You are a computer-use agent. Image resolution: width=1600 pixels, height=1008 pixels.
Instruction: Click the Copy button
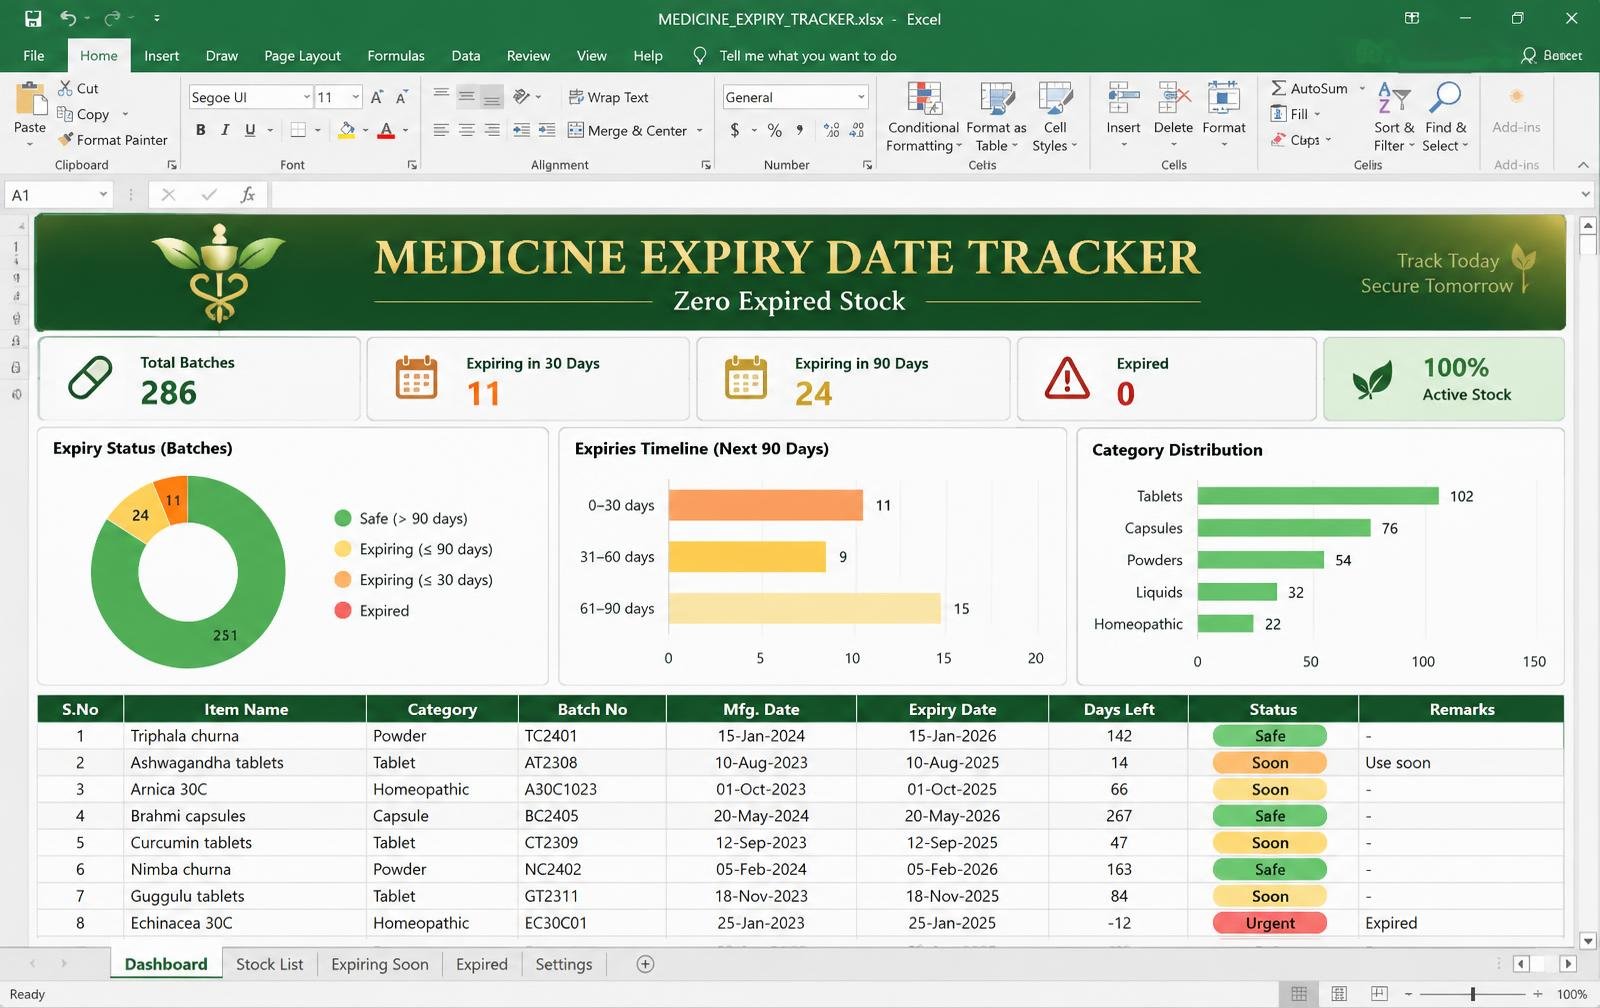(84, 114)
